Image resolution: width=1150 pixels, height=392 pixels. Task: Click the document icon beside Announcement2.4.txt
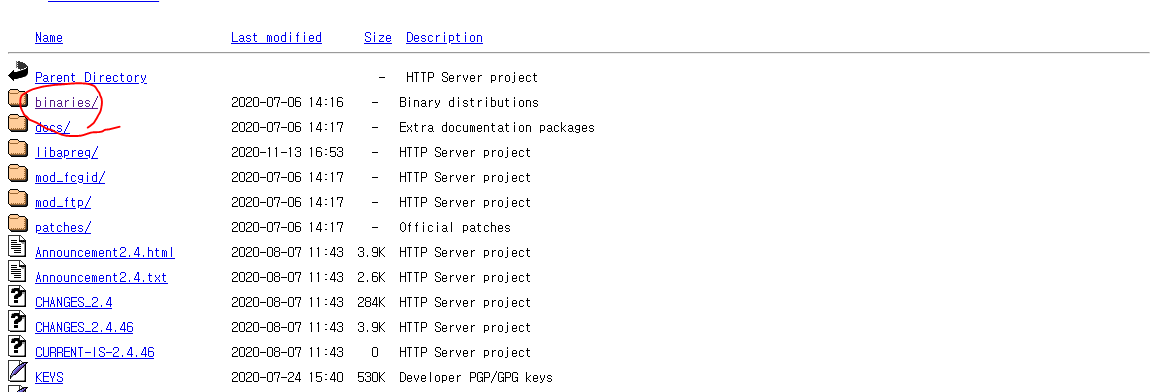[x=17, y=272]
